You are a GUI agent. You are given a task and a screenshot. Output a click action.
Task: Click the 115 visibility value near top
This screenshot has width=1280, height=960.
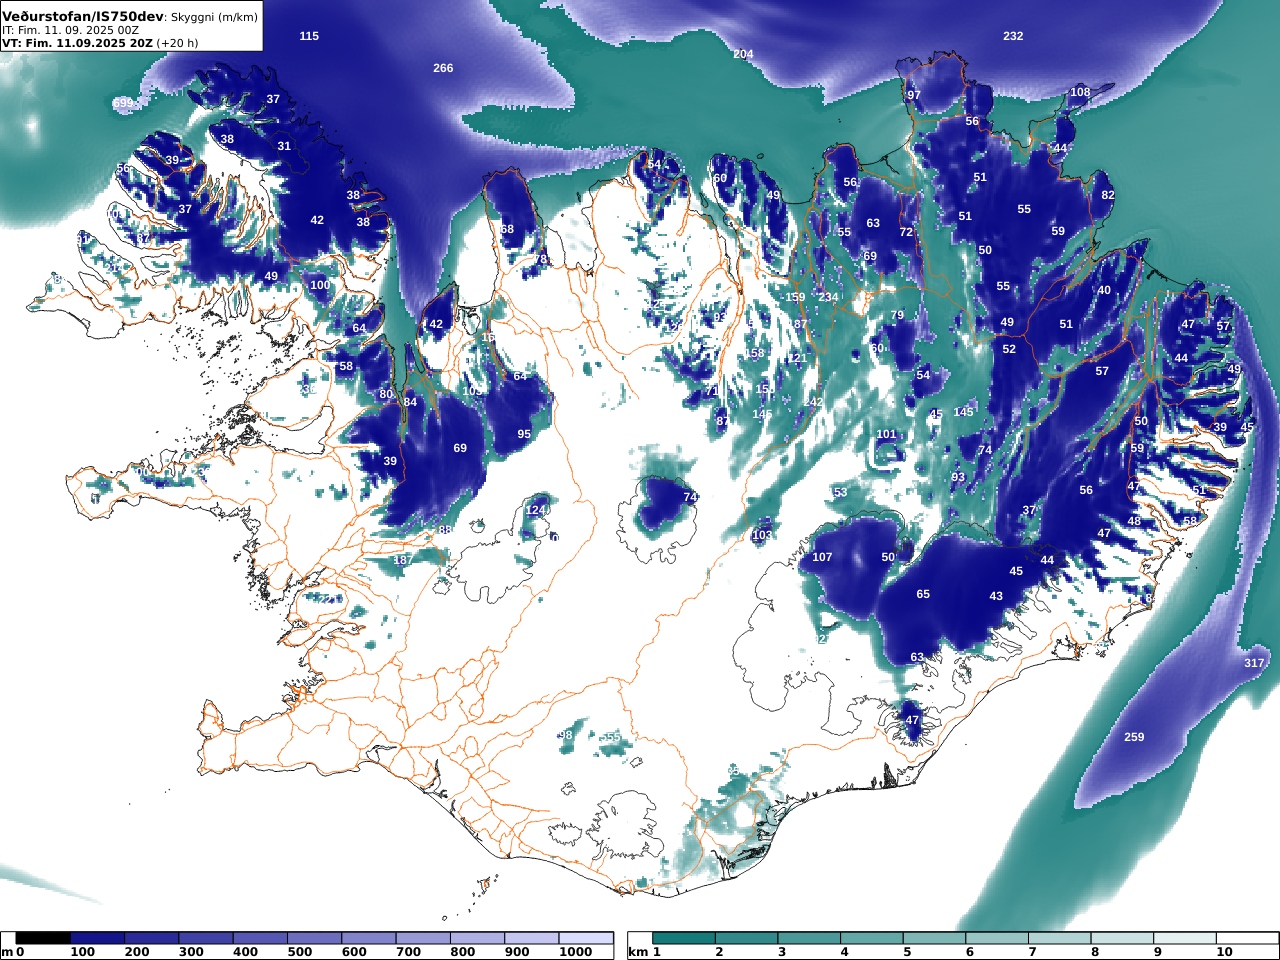tap(309, 36)
